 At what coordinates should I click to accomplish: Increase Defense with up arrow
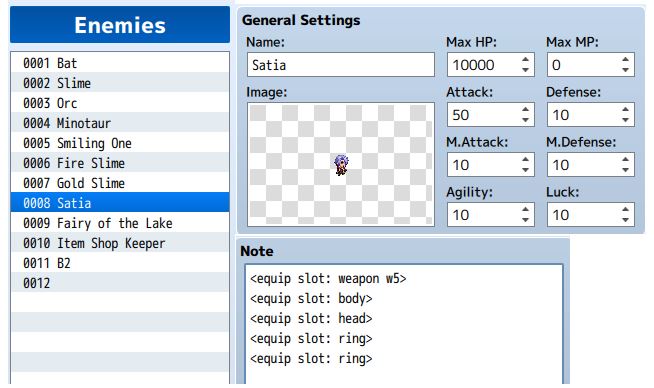click(625, 110)
